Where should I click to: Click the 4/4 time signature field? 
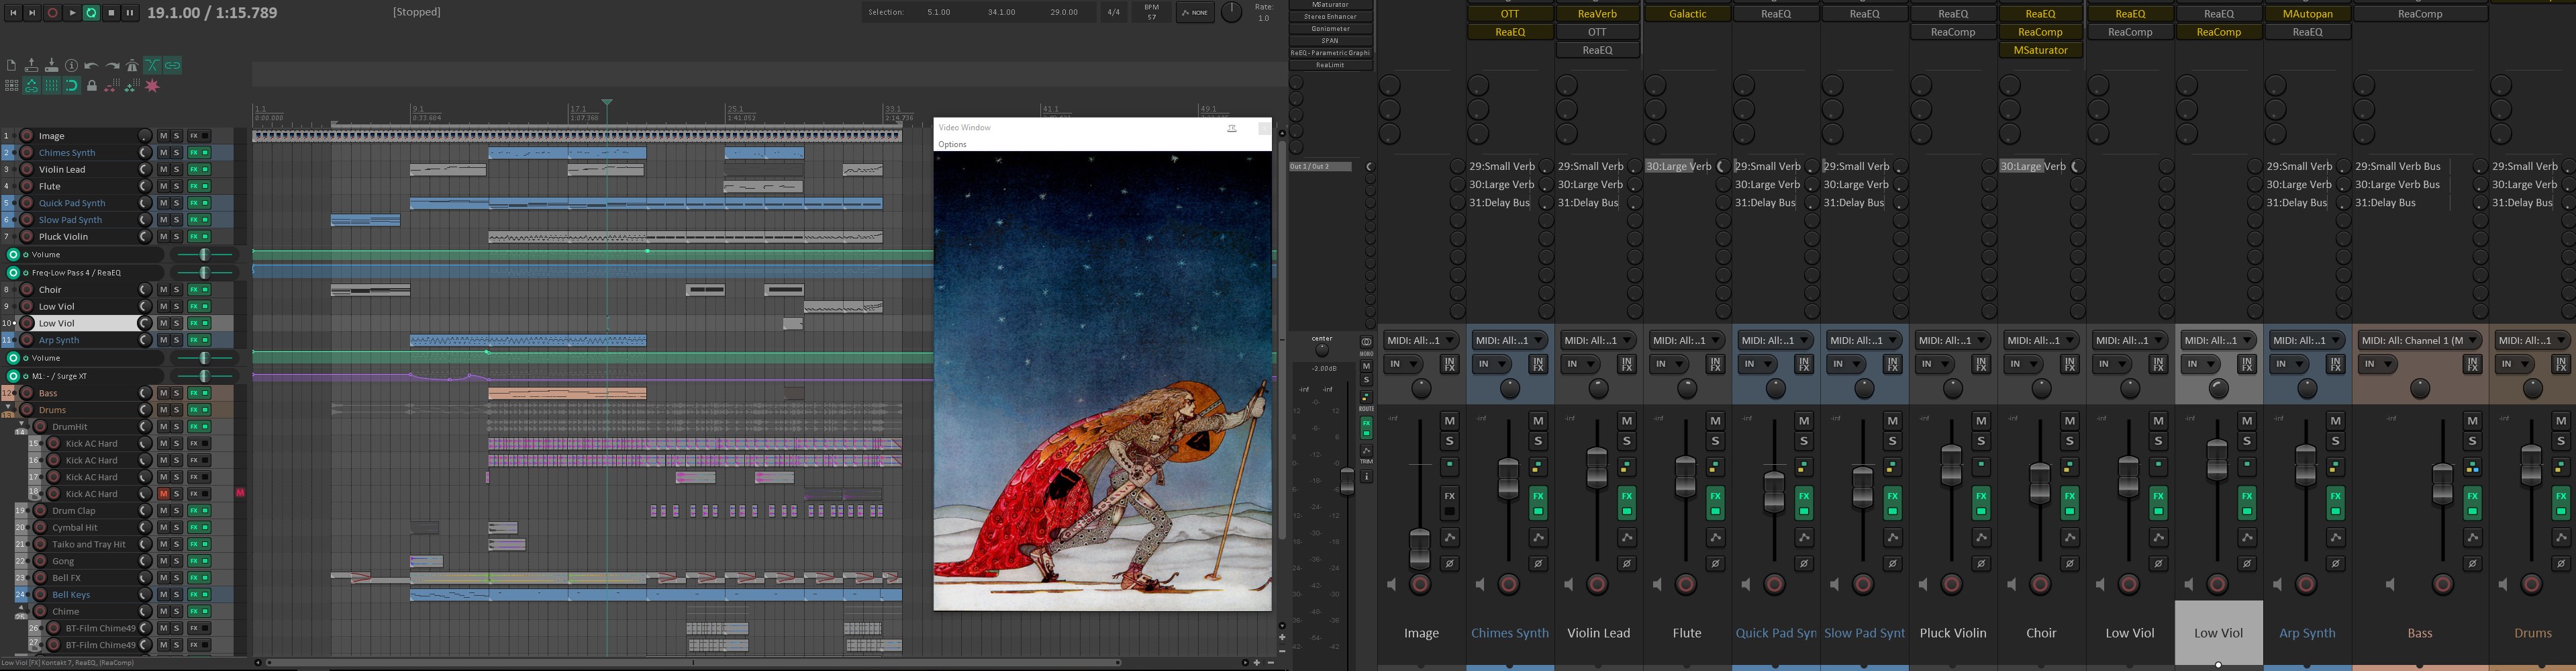pos(1113,13)
